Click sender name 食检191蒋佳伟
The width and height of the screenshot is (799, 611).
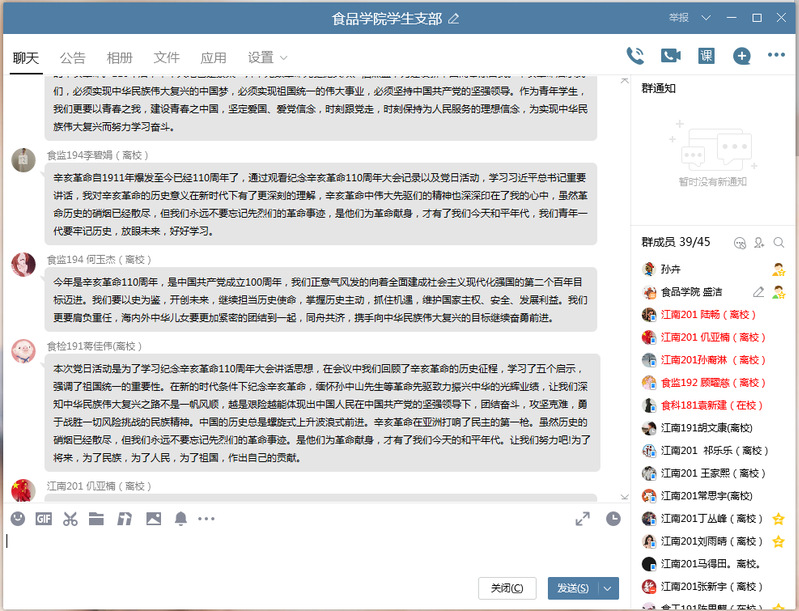click(x=94, y=347)
